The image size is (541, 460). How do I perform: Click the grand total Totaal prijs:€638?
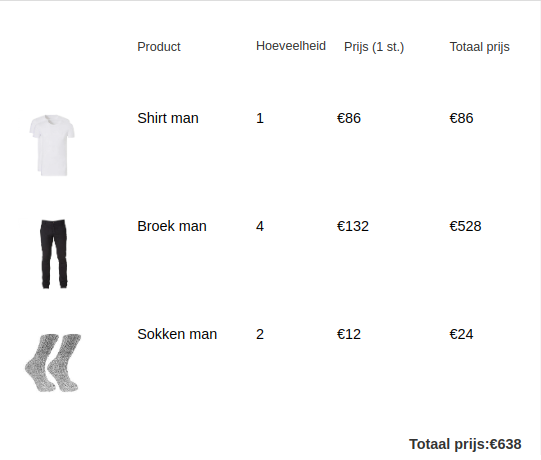pos(465,444)
